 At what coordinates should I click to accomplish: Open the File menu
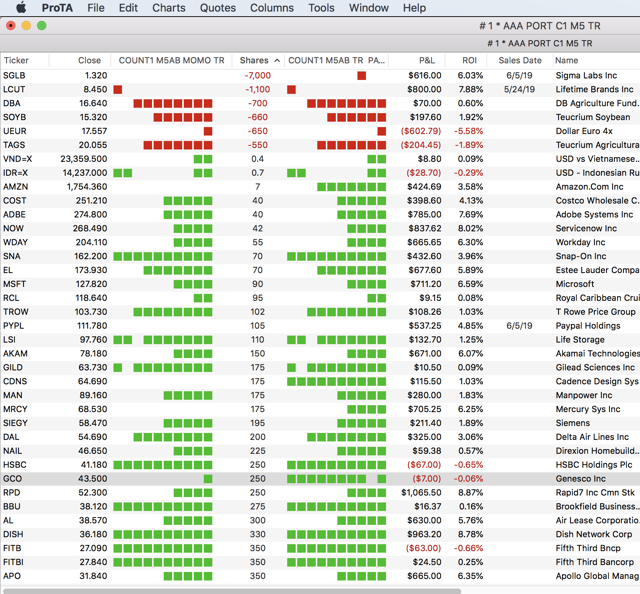(x=96, y=8)
